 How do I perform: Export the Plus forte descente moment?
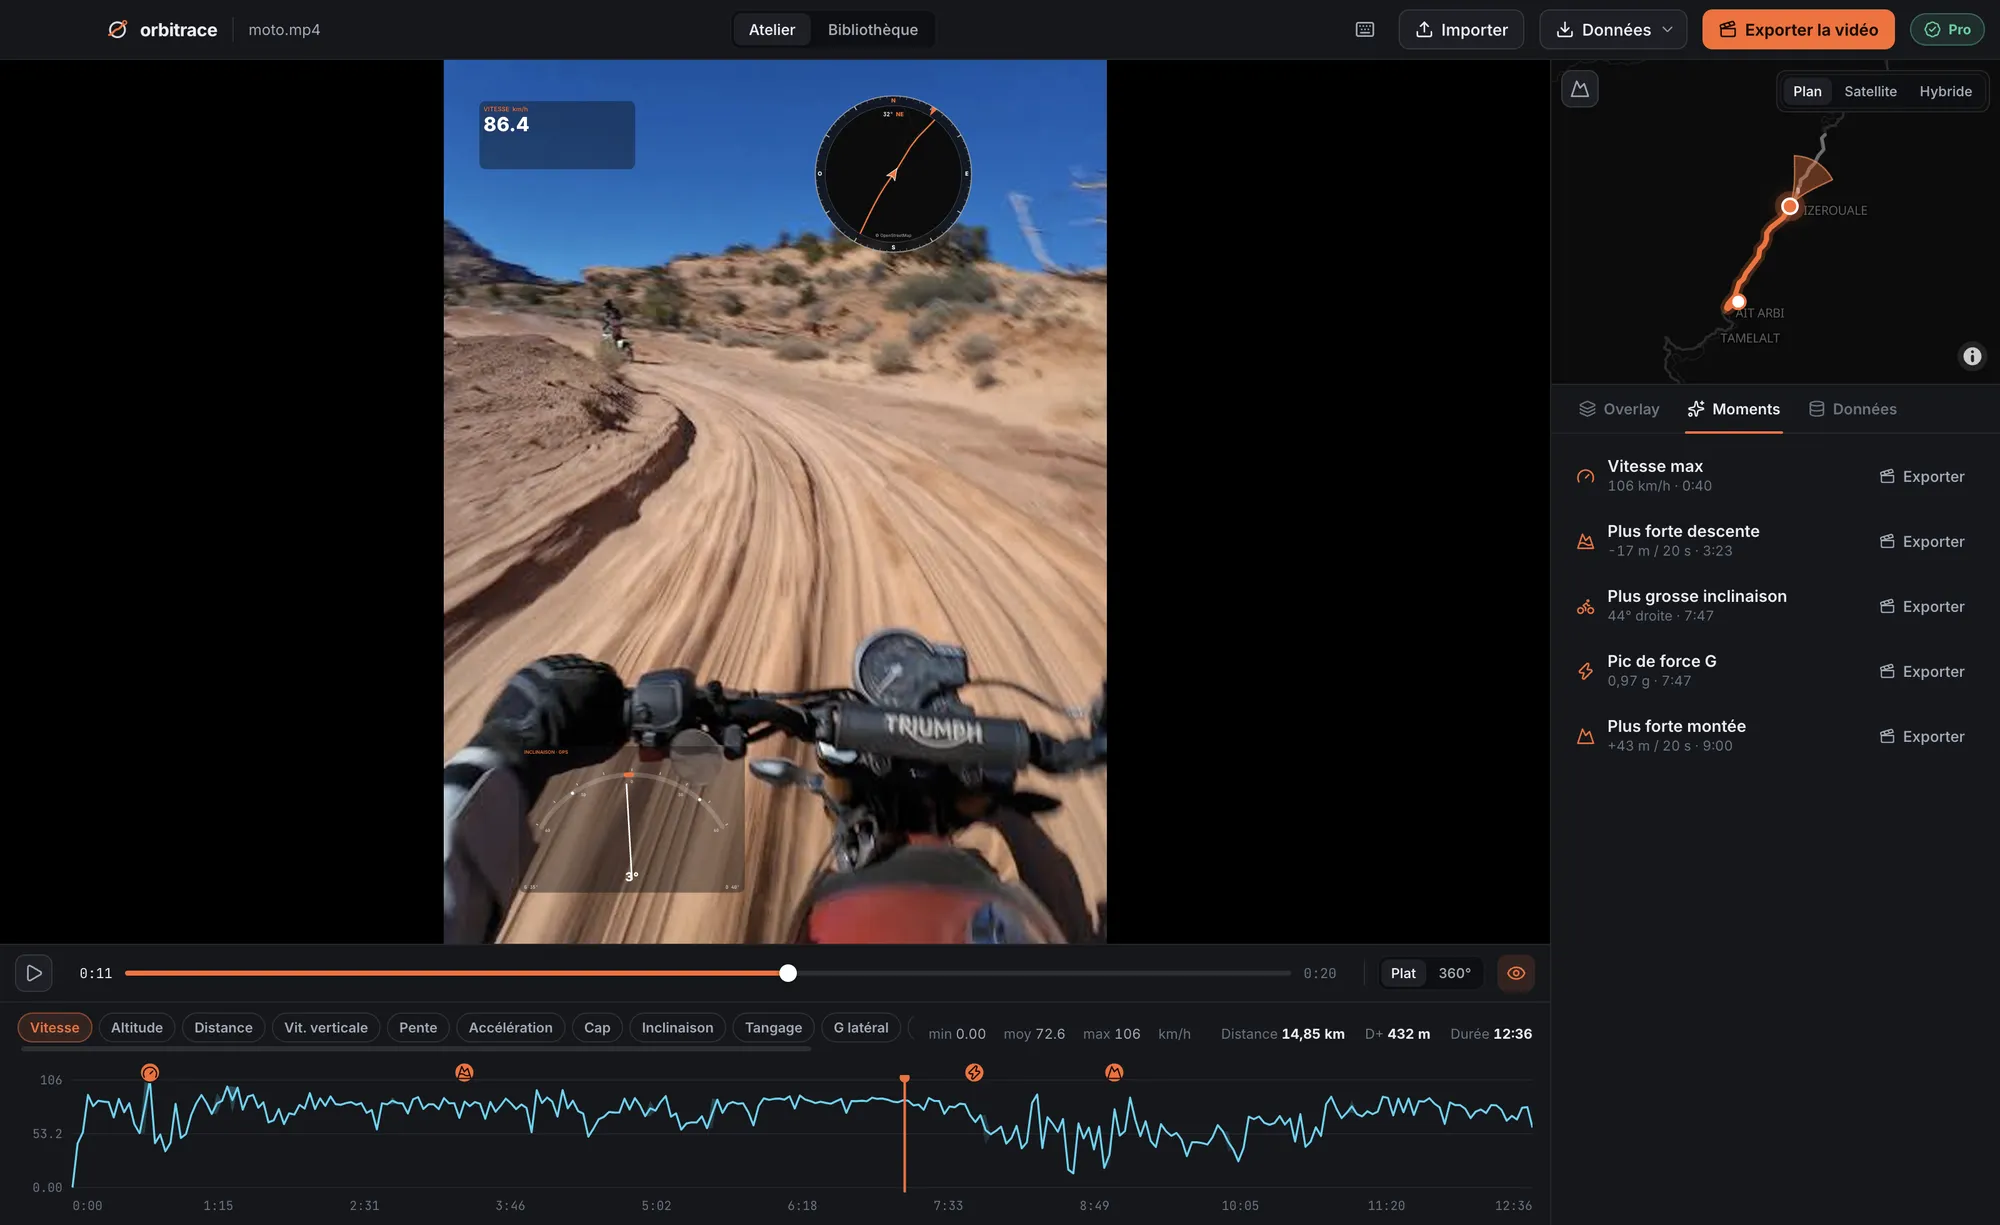click(1922, 541)
